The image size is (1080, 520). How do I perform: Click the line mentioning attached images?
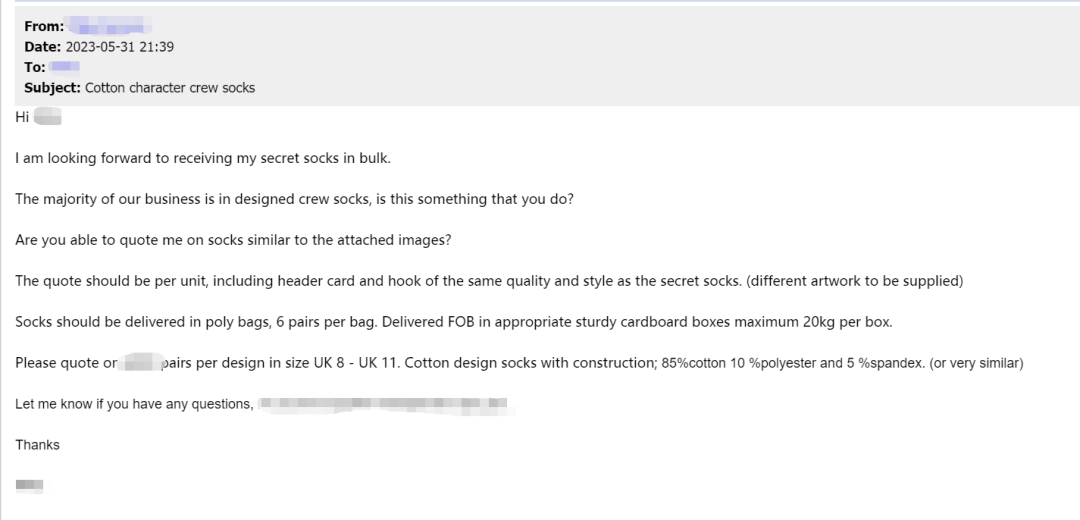[x=233, y=240]
